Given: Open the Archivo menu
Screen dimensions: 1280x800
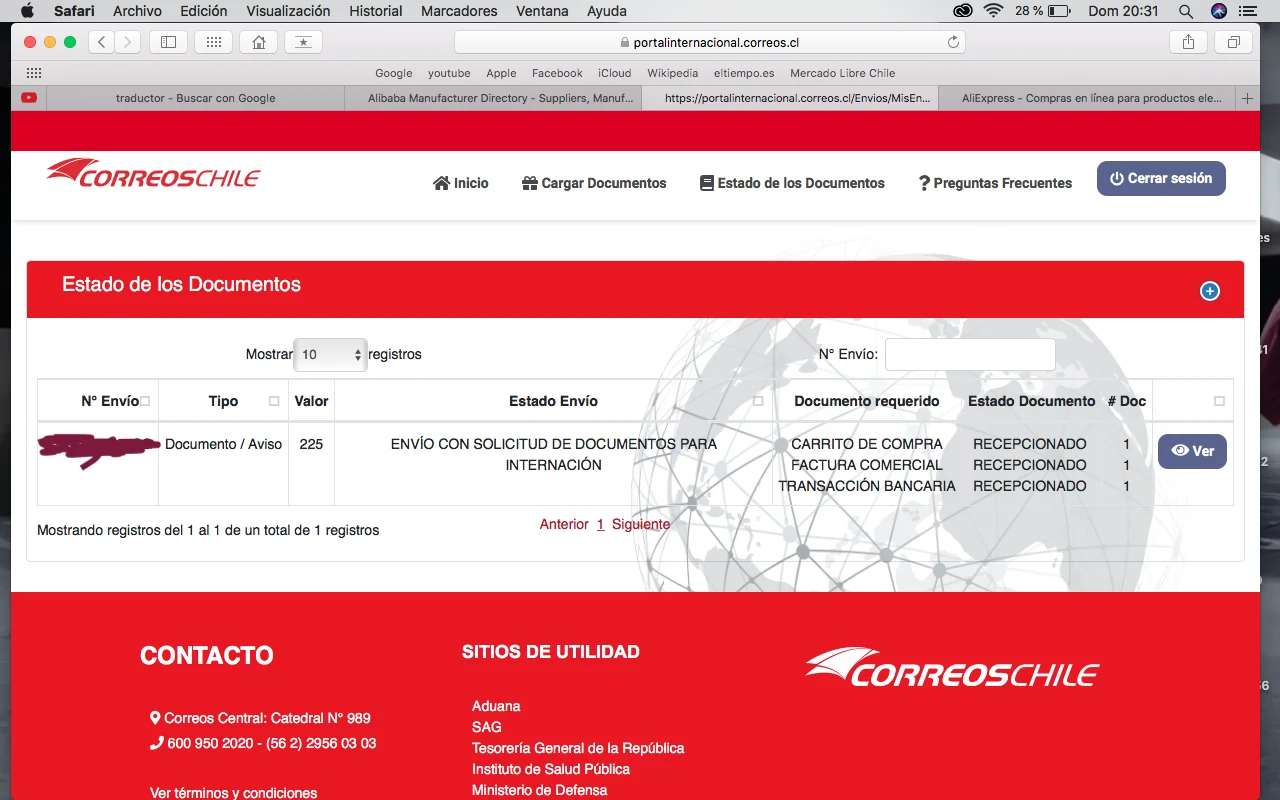Looking at the screenshot, I should 138,11.
